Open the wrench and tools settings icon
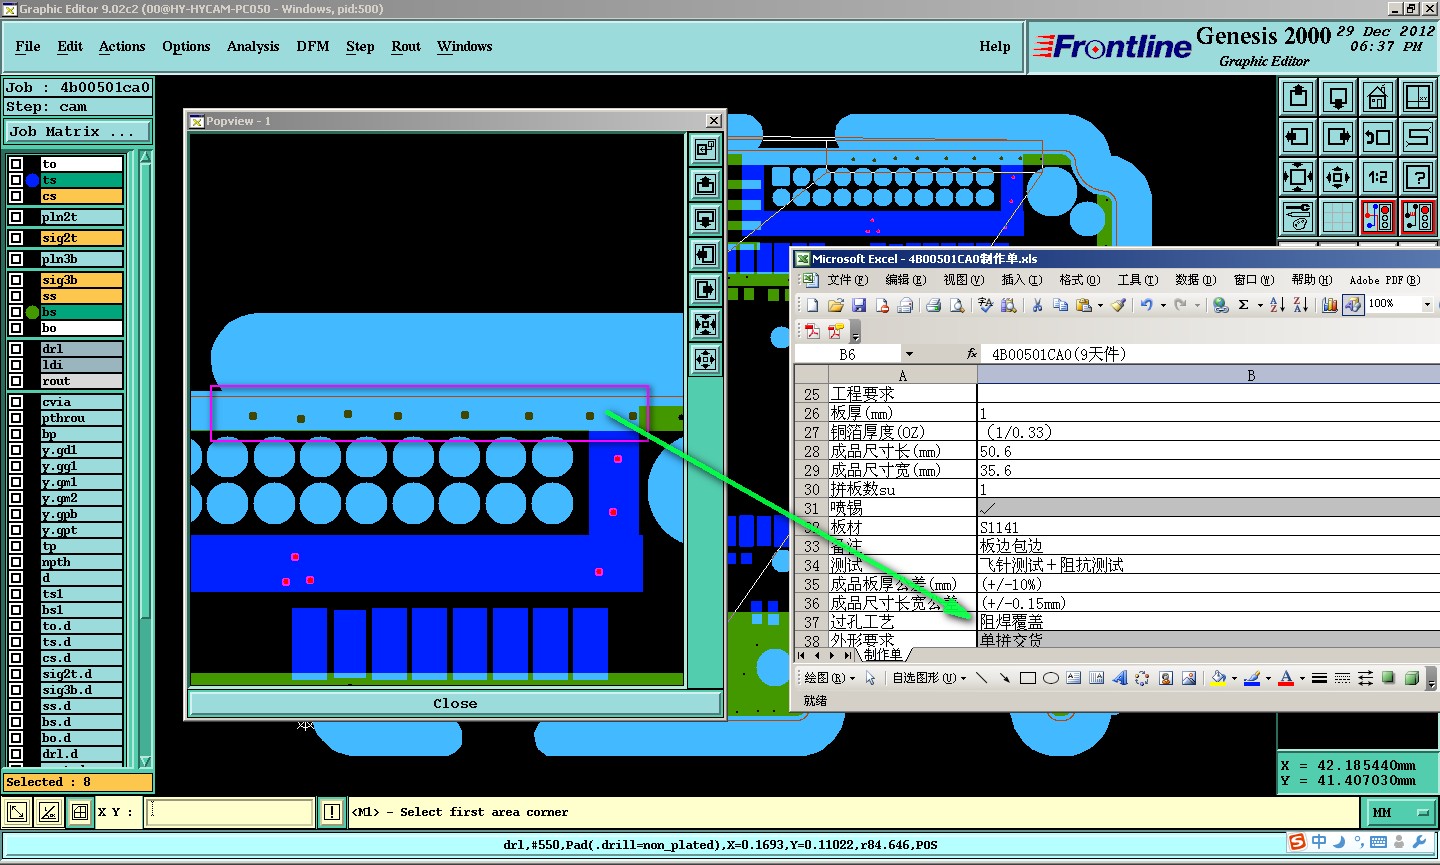This screenshot has height=865, width=1440. point(1298,217)
